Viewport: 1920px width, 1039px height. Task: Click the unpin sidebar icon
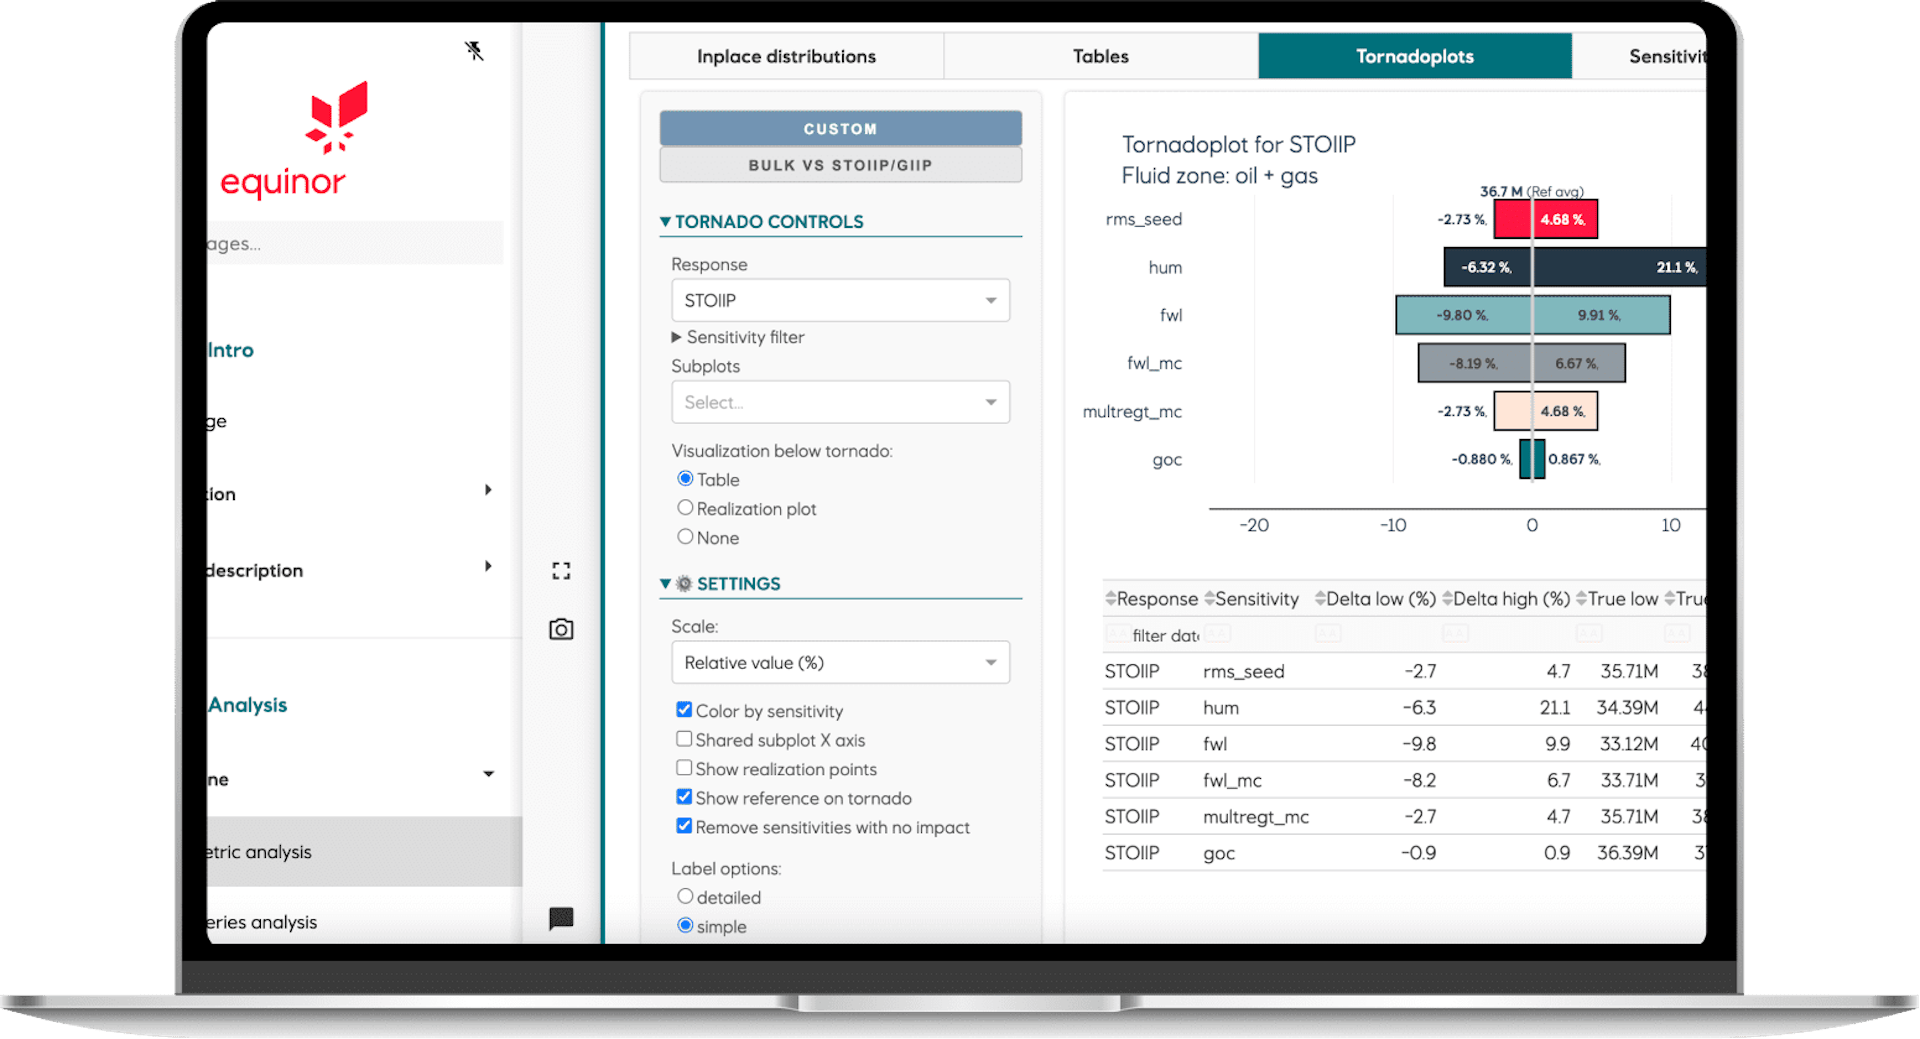(474, 51)
